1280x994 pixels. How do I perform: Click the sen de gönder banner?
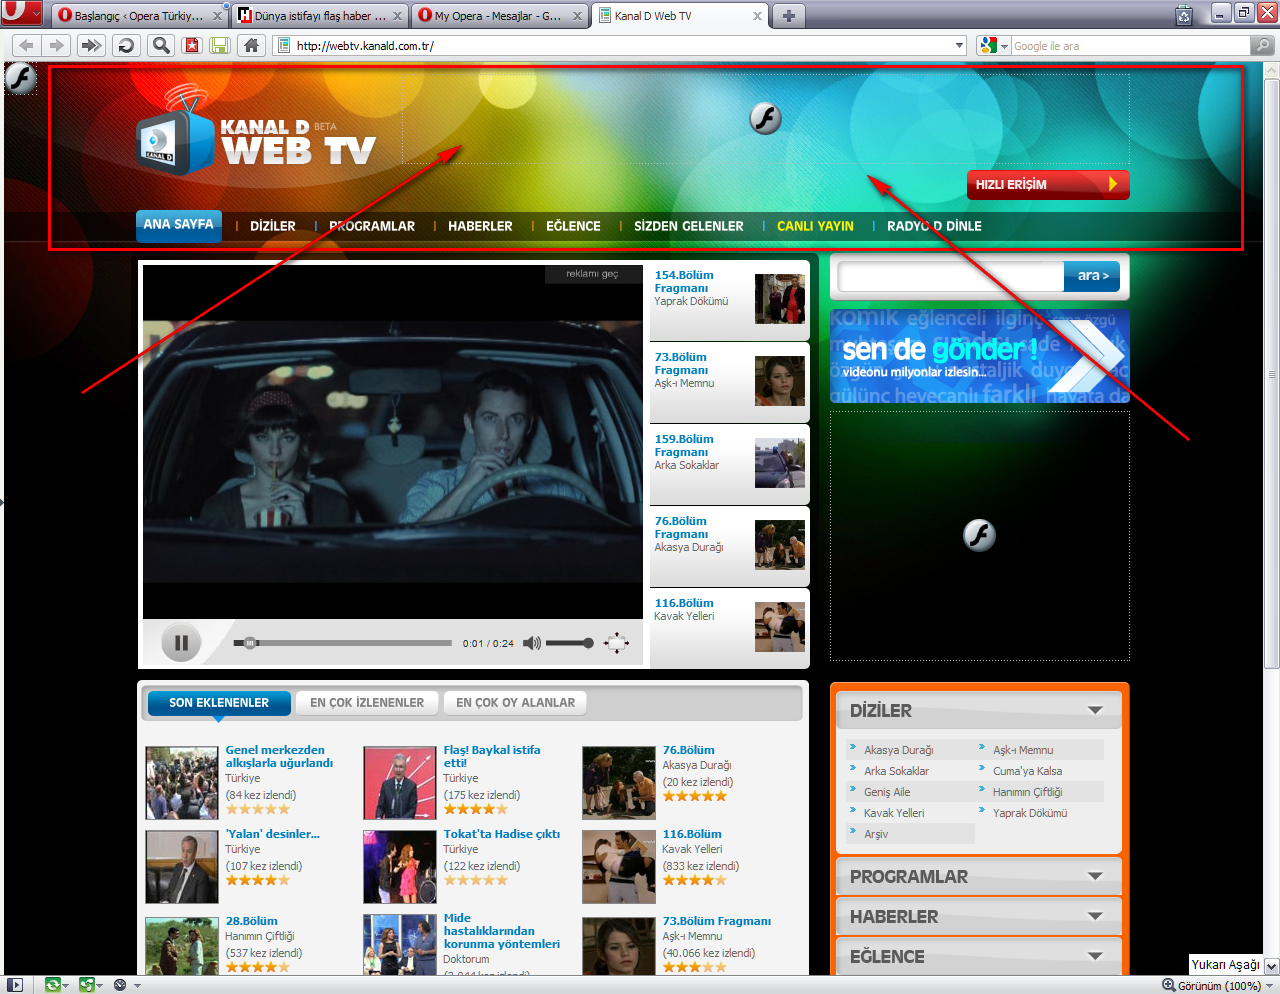[979, 357]
